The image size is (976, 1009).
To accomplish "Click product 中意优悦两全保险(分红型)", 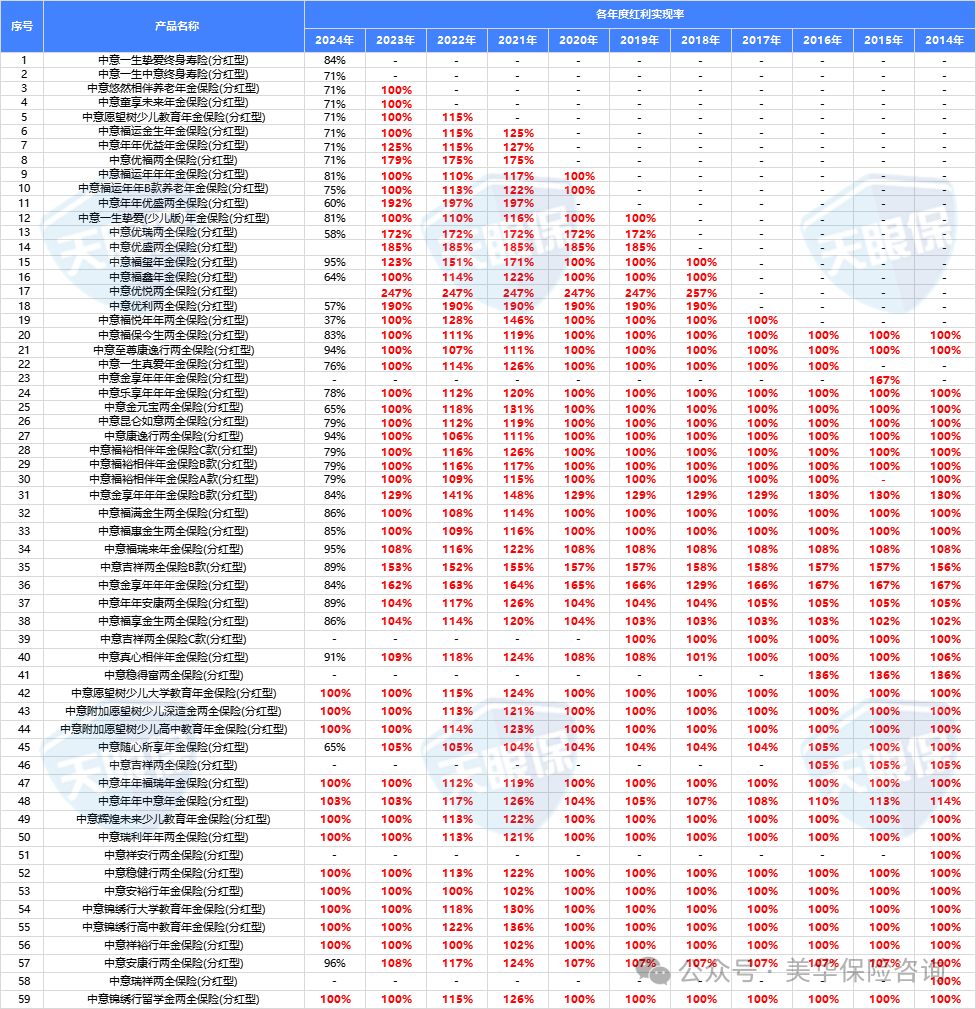I will coord(174,291).
